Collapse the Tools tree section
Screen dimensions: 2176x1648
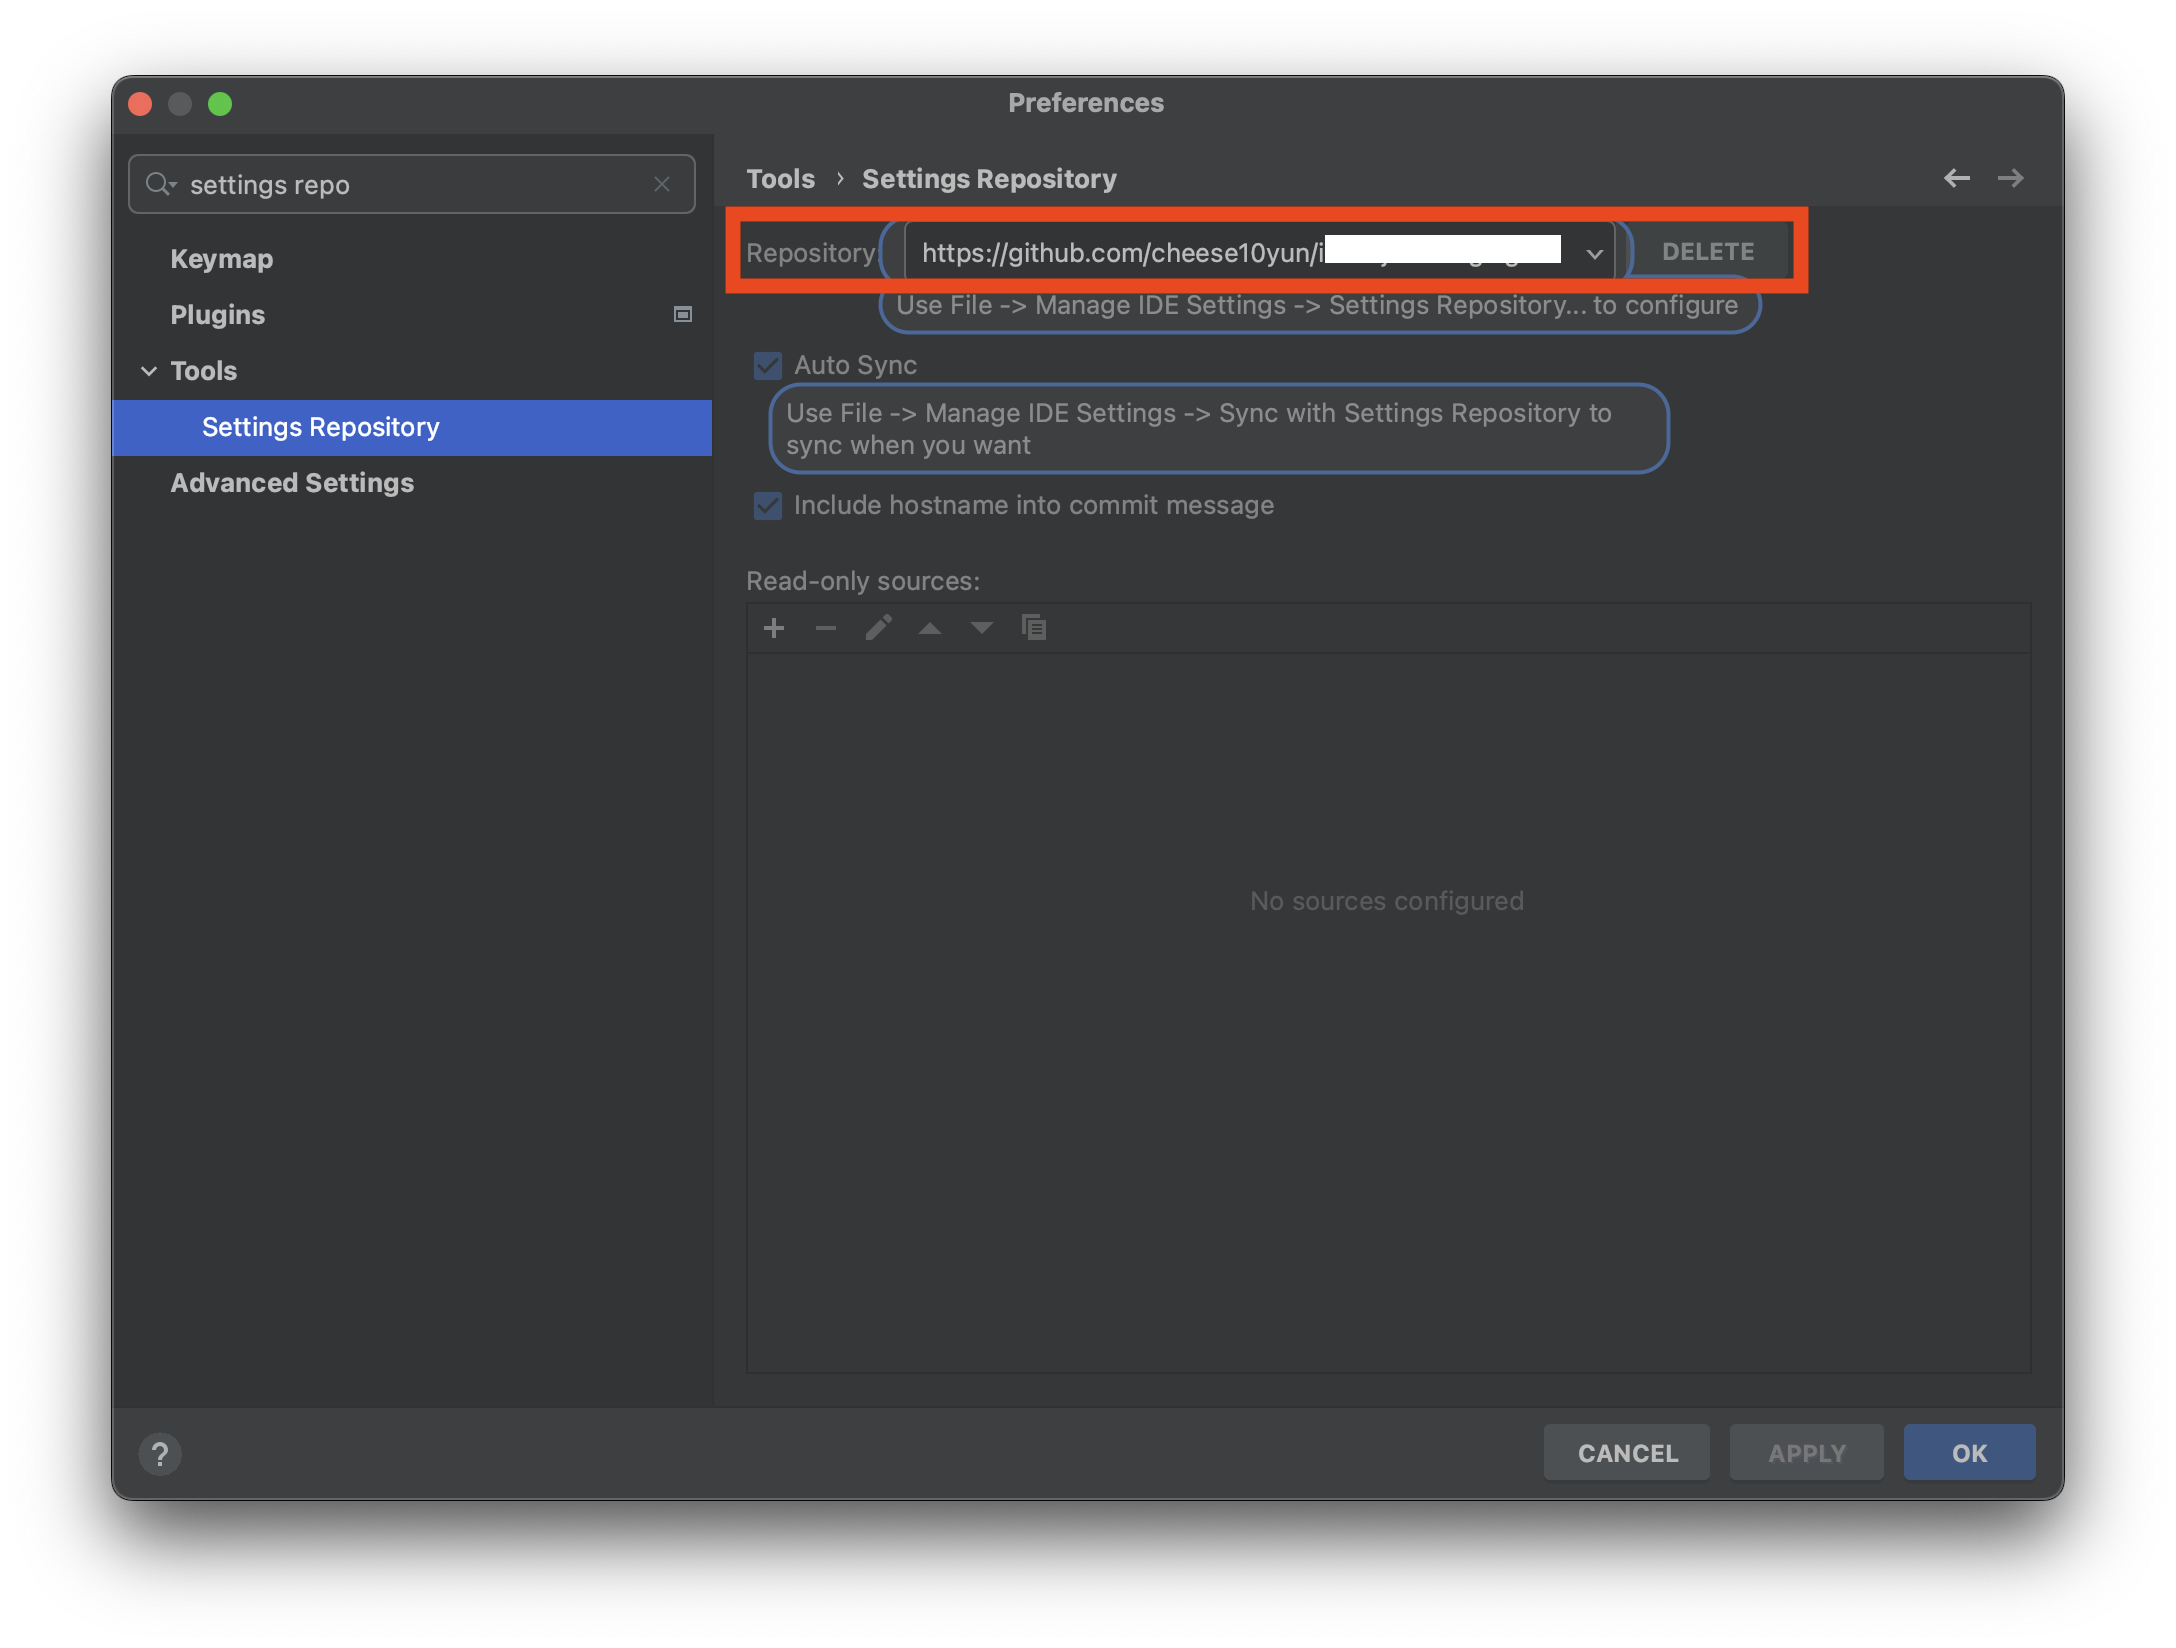[149, 371]
